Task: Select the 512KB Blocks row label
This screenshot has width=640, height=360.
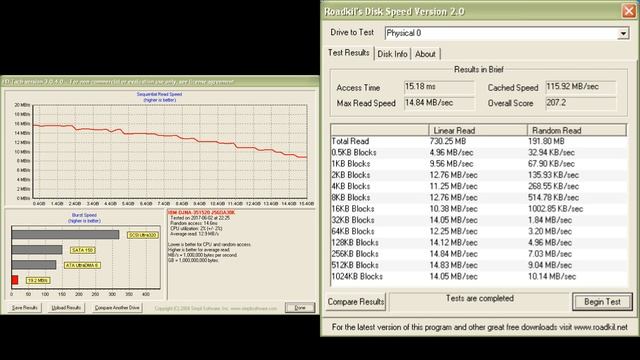Action: [x=355, y=265]
